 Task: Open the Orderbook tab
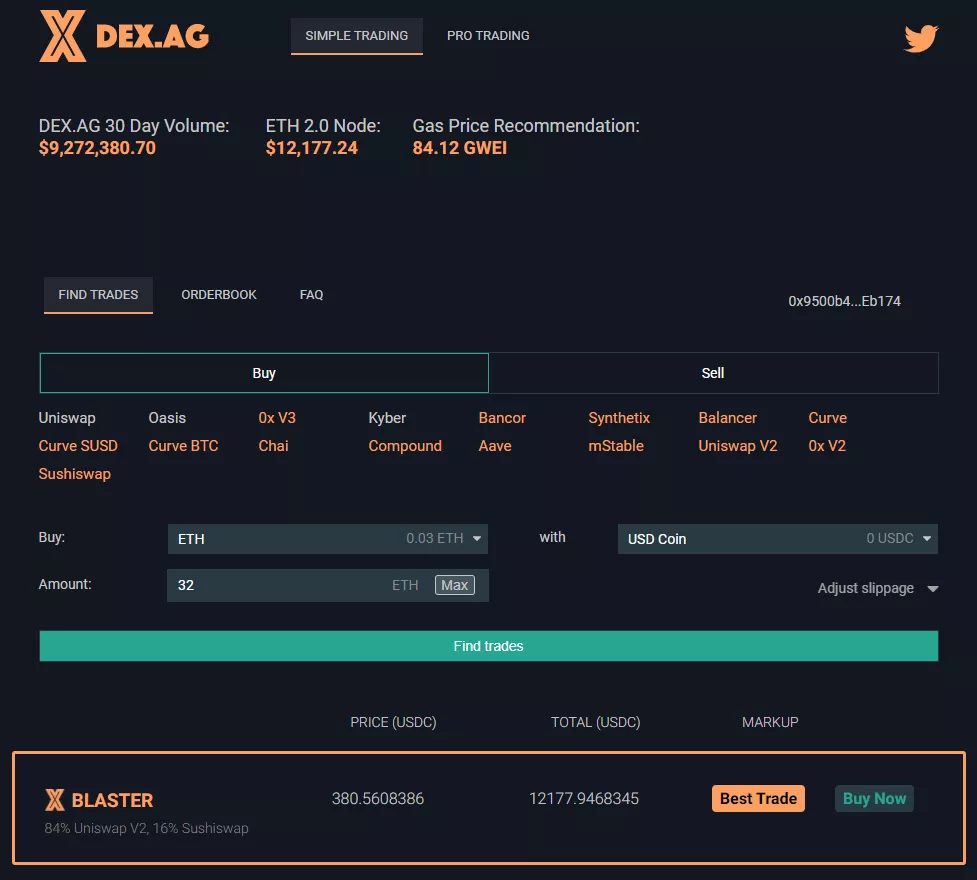219,294
